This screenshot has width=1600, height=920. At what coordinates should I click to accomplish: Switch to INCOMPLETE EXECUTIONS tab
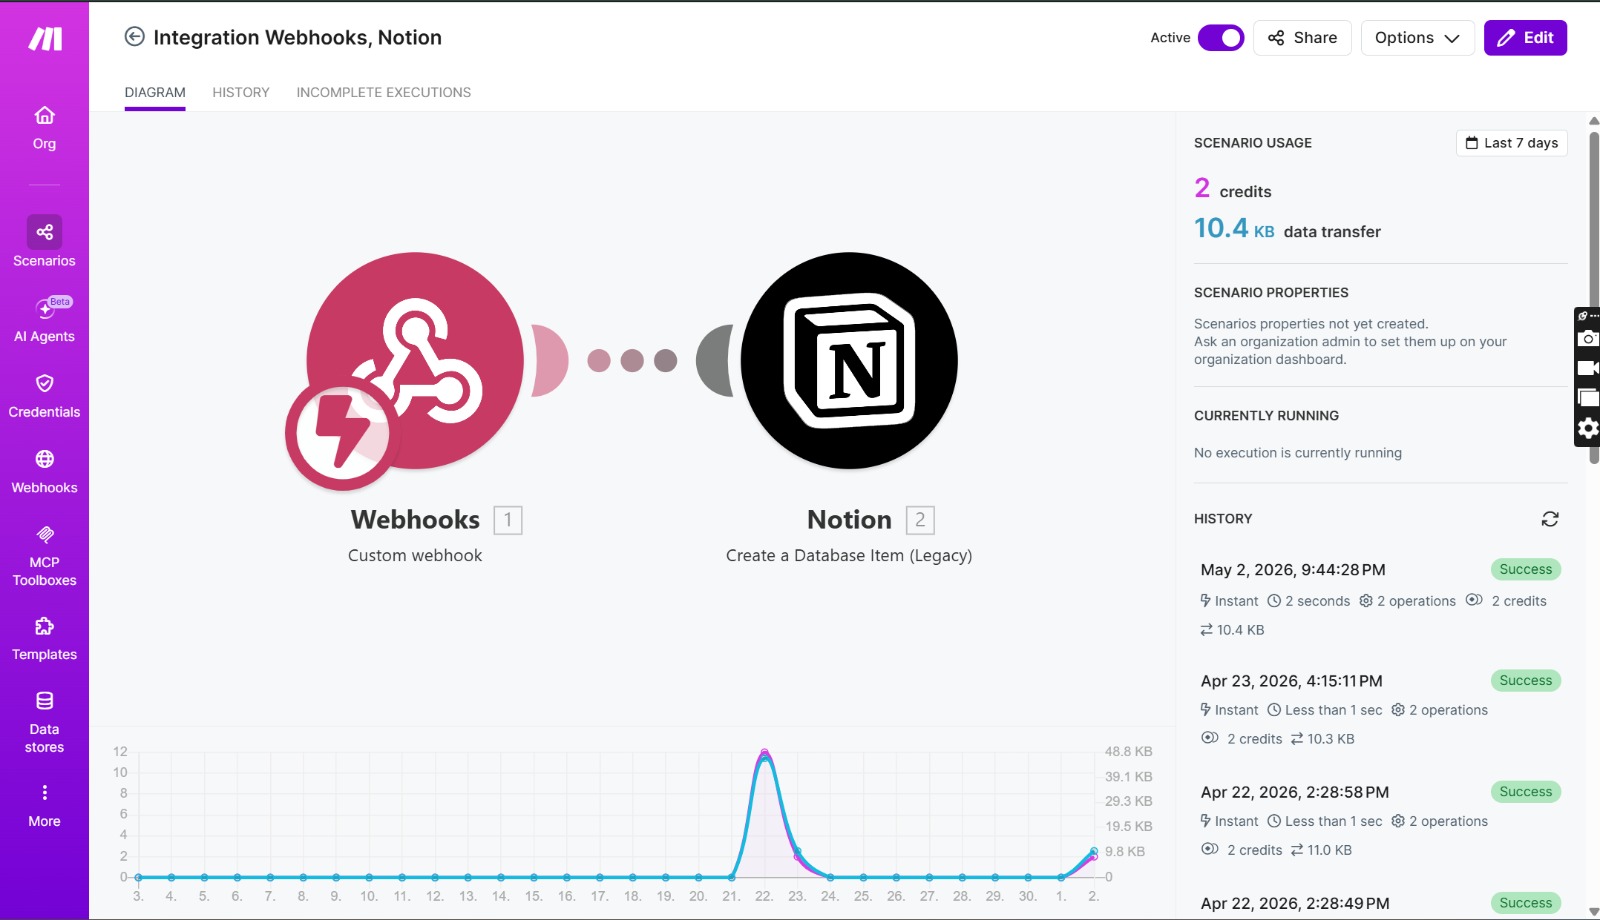click(383, 92)
